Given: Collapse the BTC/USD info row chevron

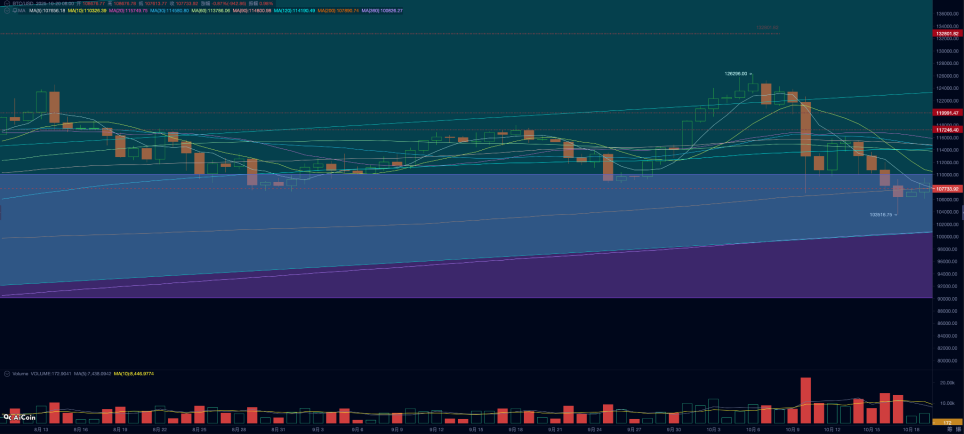Looking at the screenshot, I should tap(7, 4).
